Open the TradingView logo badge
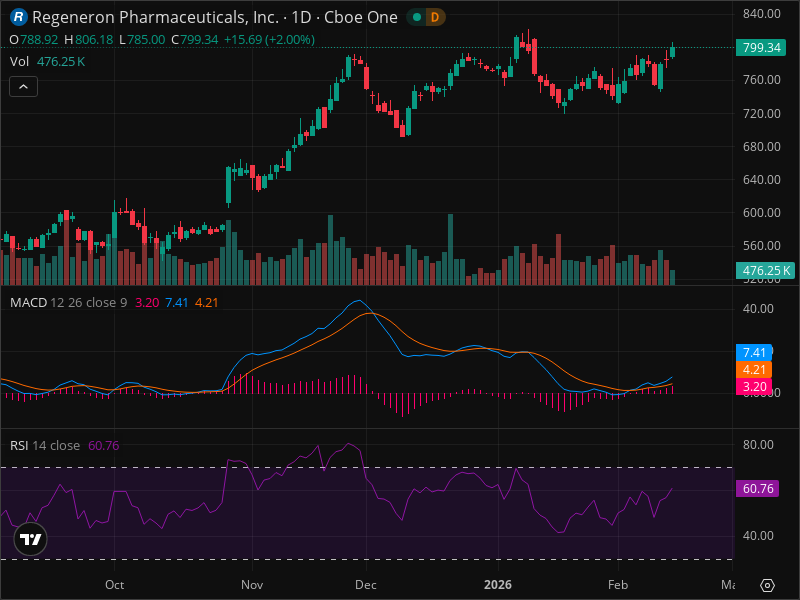Screen dimensions: 800x600 [31, 539]
